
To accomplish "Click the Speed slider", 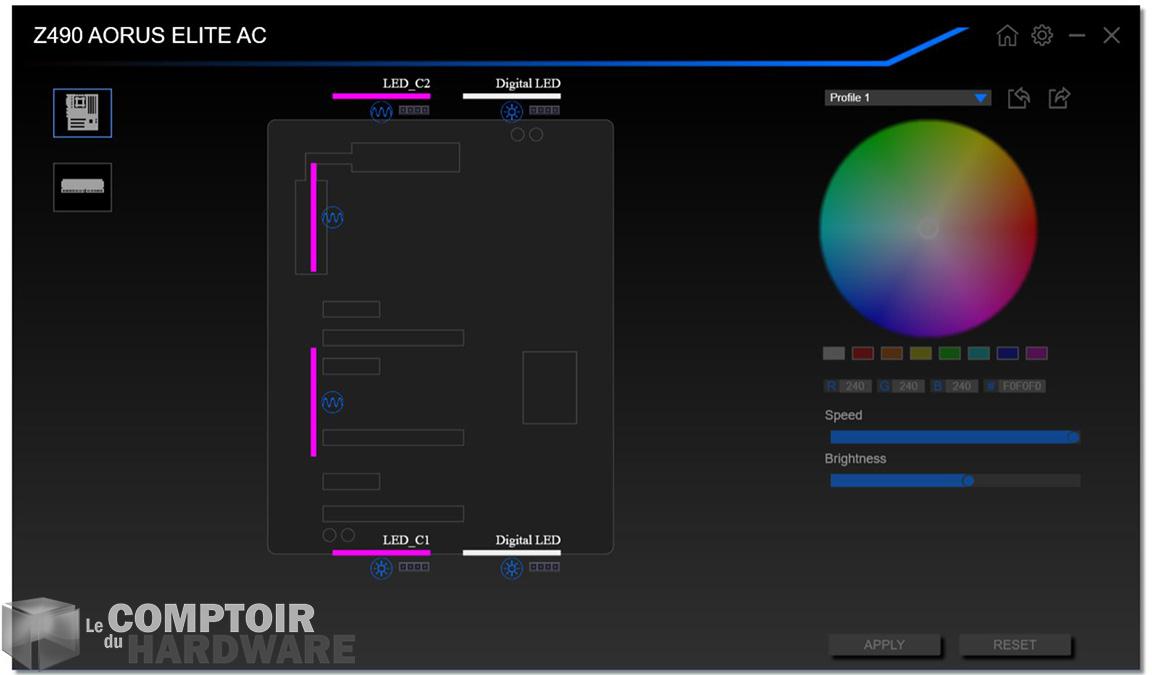I will pos(955,437).
